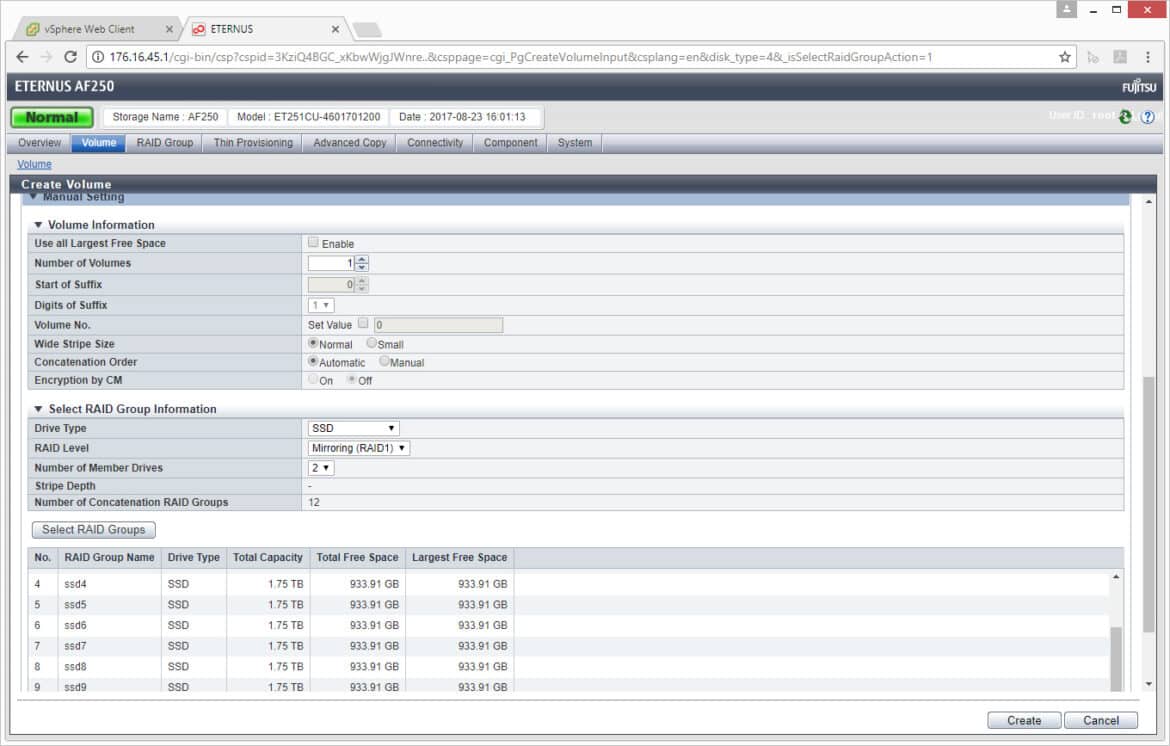Select the Volume navigation tab
This screenshot has width=1170, height=746.
point(98,142)
